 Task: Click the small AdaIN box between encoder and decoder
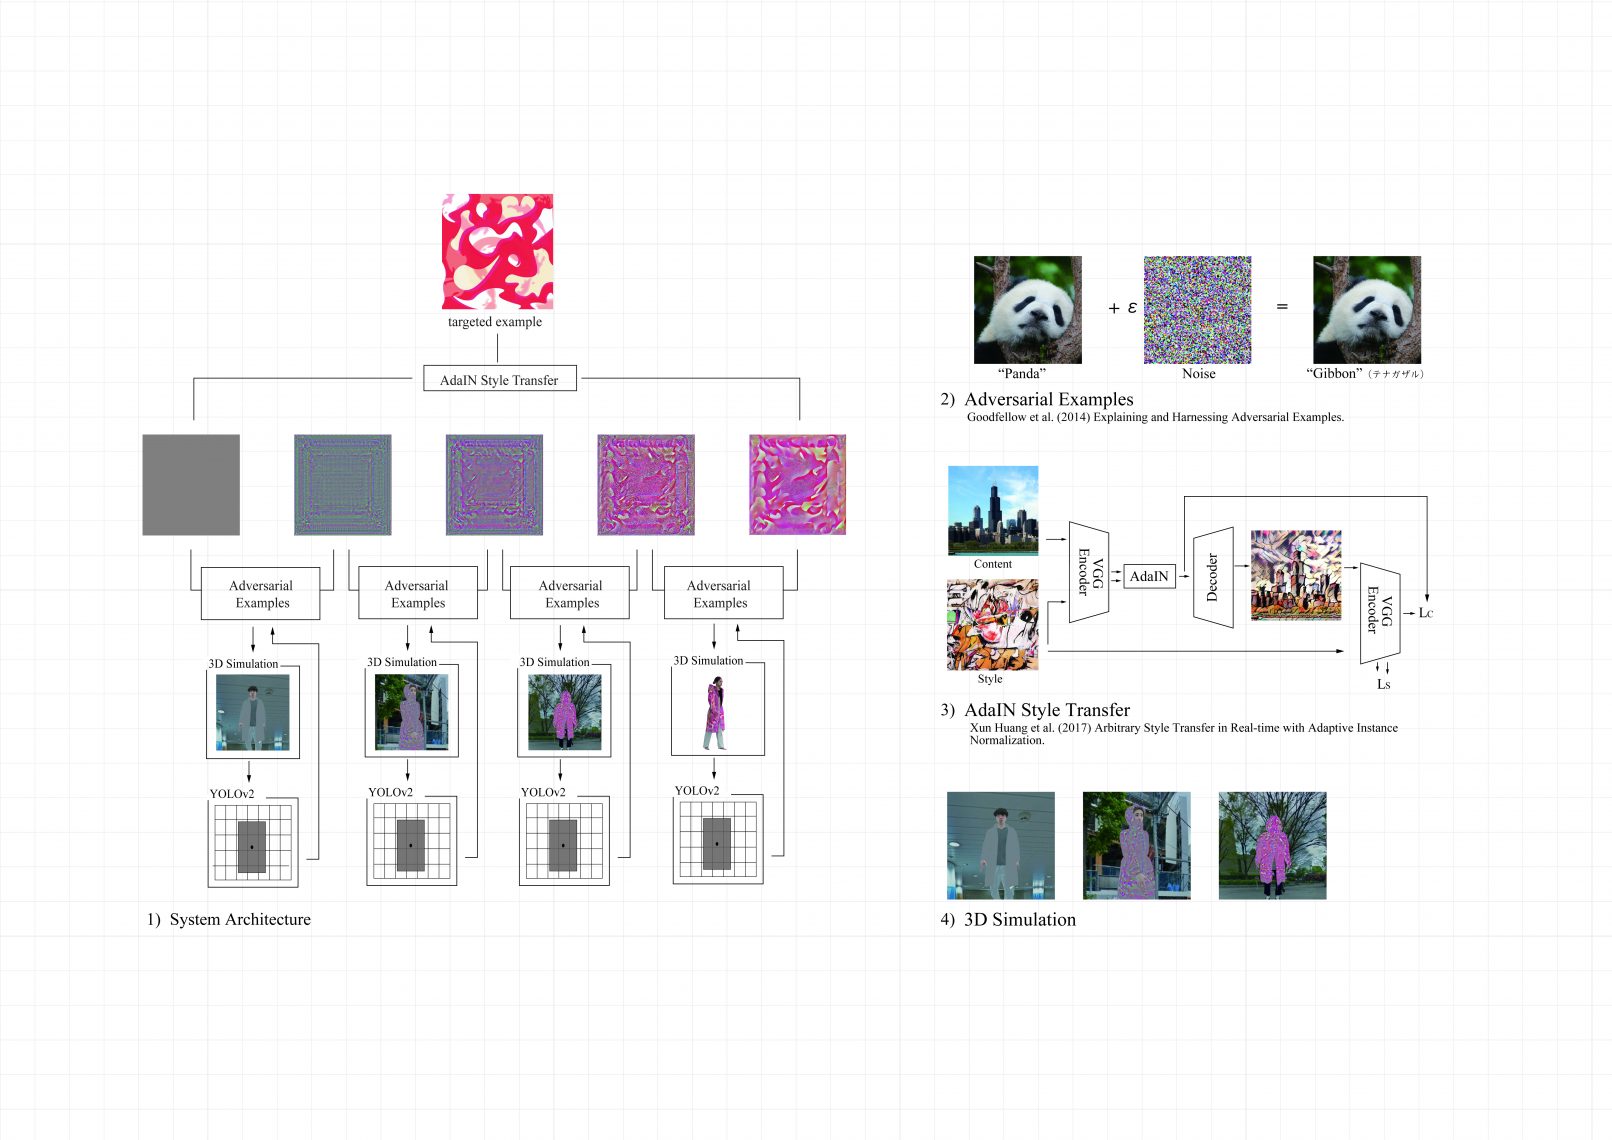tap(1149, 576)
